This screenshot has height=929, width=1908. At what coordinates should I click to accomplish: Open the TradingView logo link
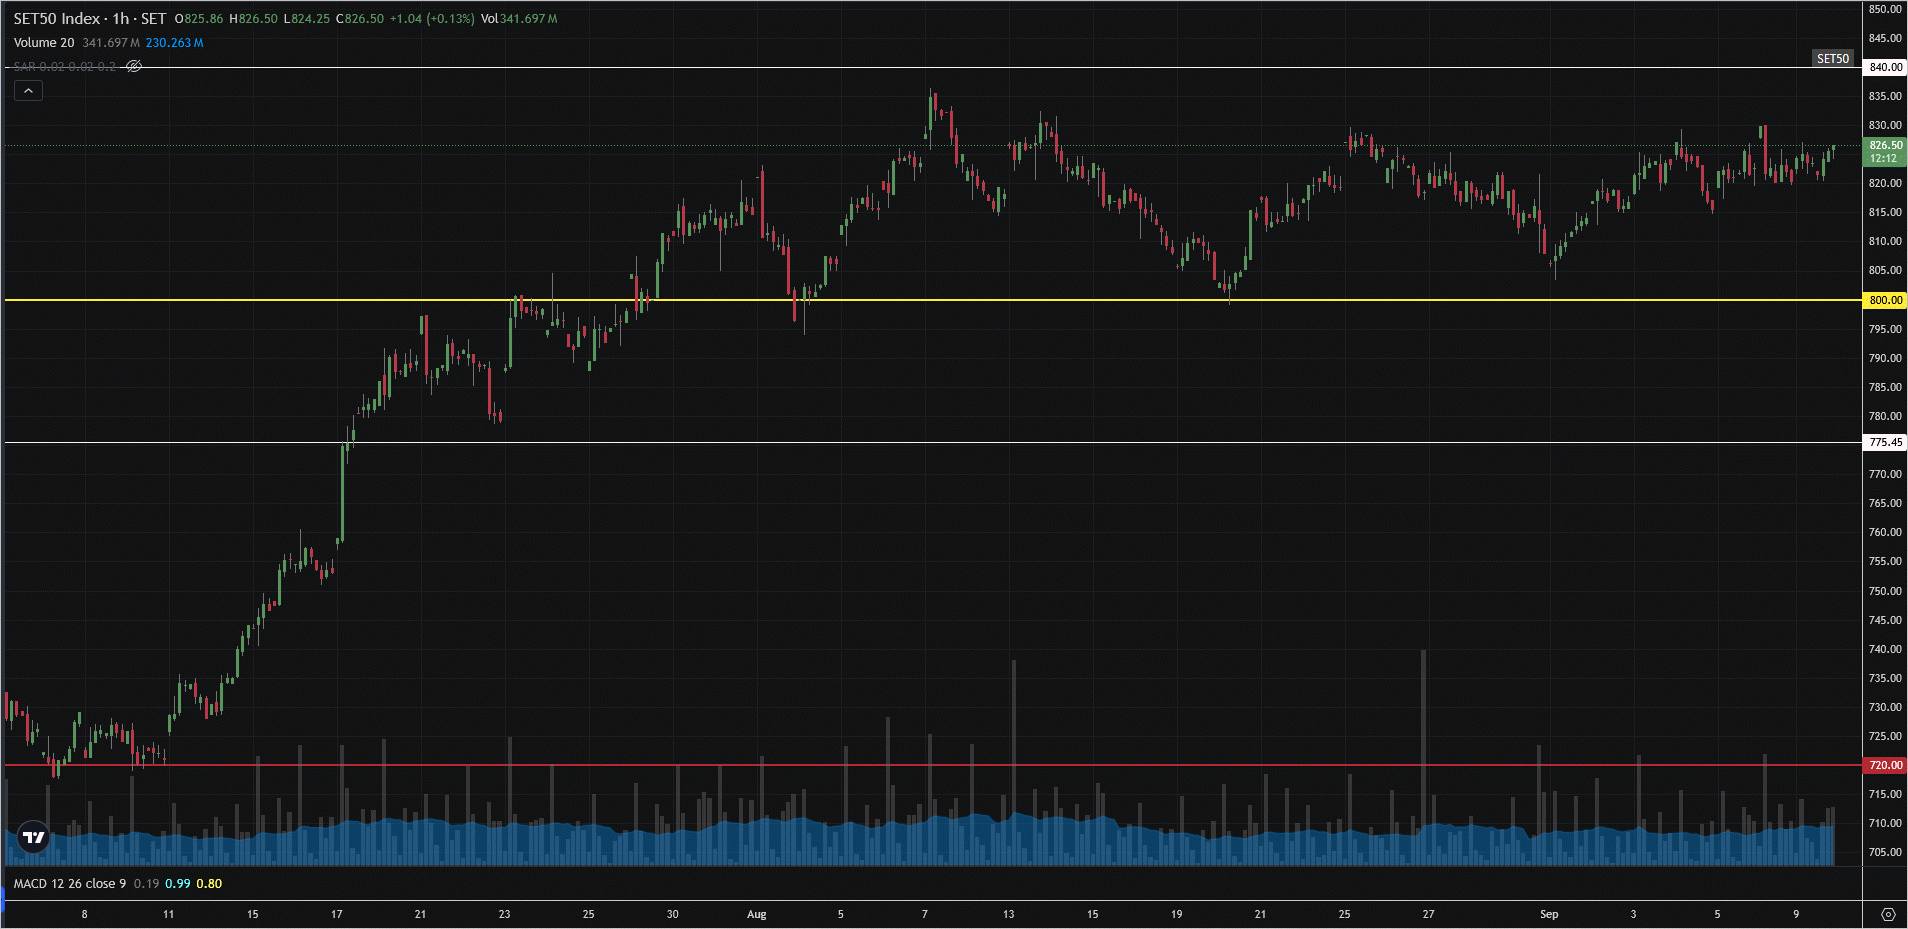[34, 837]
